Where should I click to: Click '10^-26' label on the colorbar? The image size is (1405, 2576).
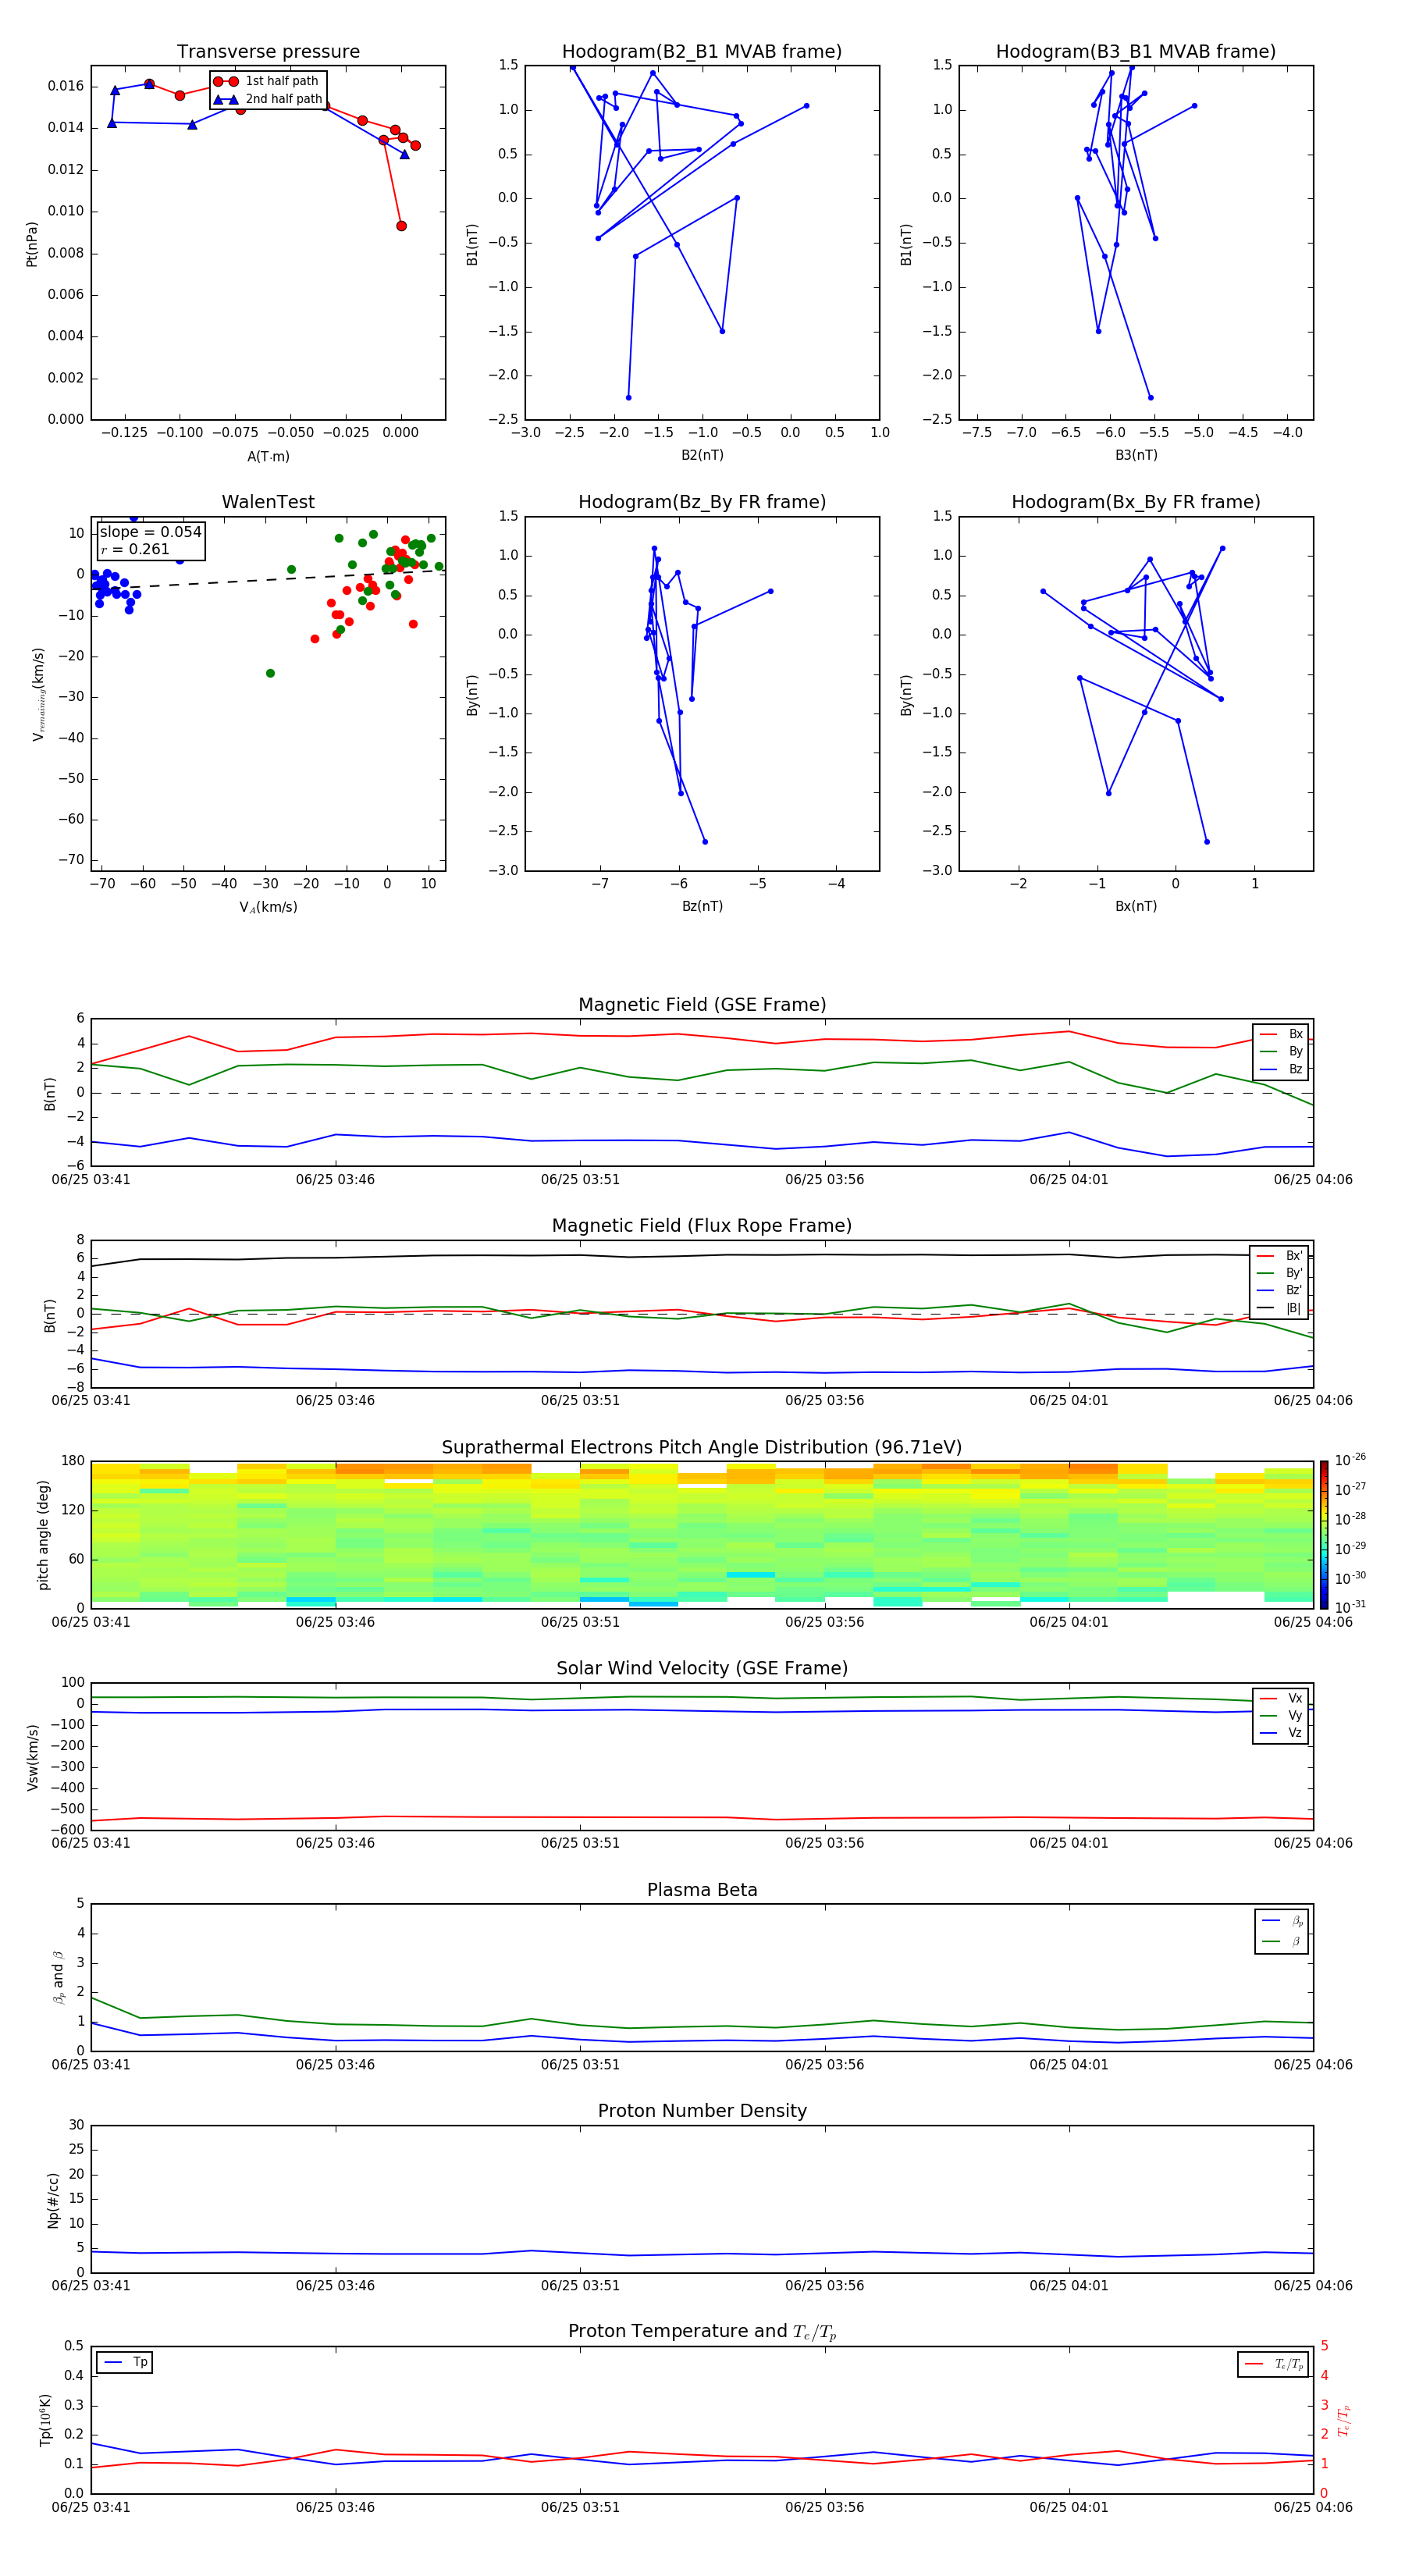[x=1350, y=1460]
